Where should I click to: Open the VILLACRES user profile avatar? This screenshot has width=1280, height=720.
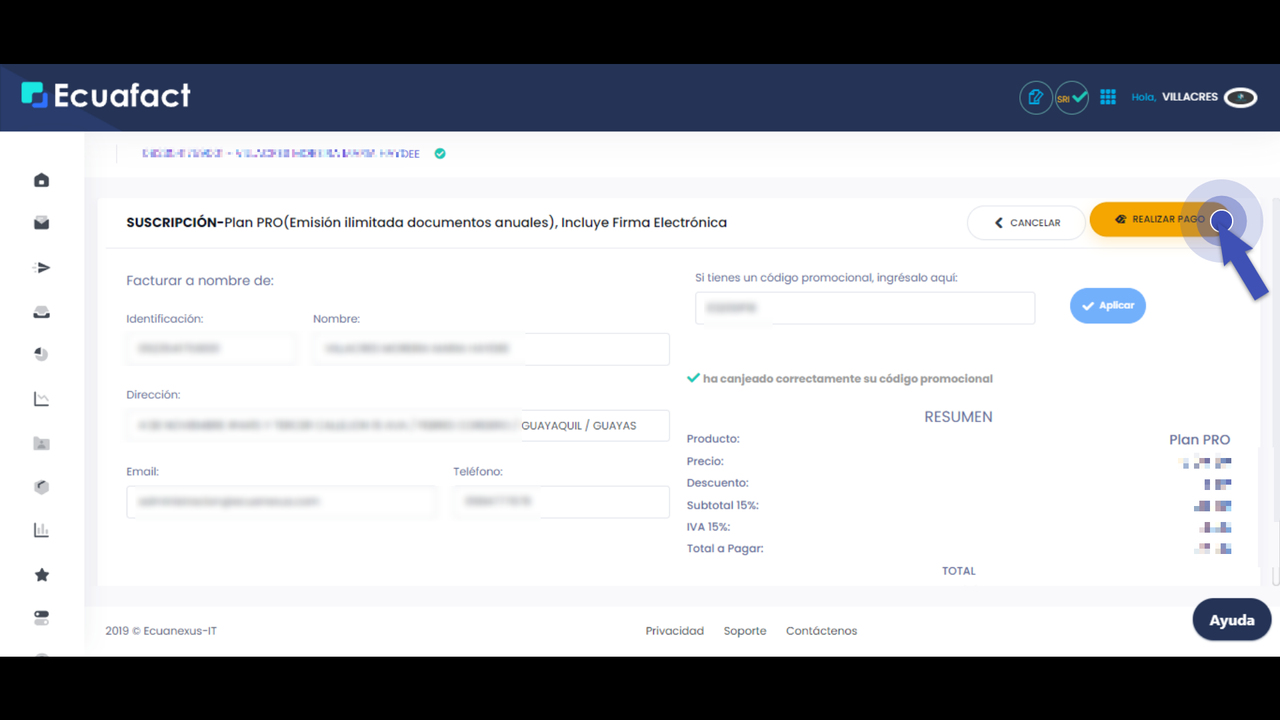(x=1241, y=97)
